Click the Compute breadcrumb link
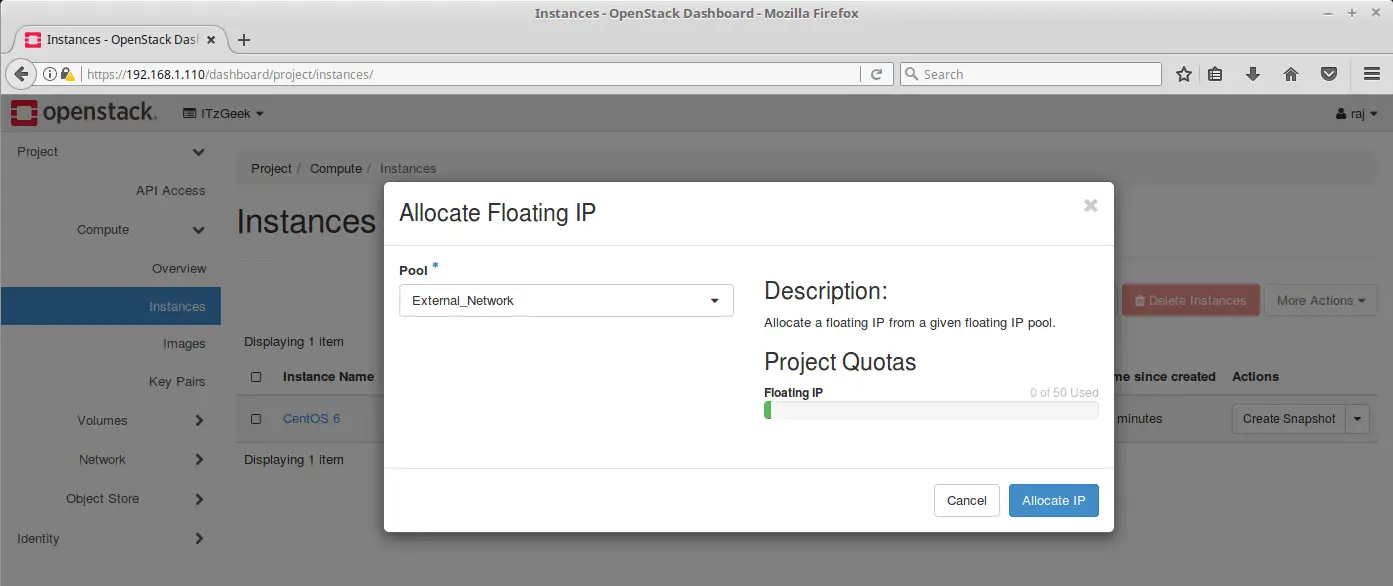 (336, 169)
